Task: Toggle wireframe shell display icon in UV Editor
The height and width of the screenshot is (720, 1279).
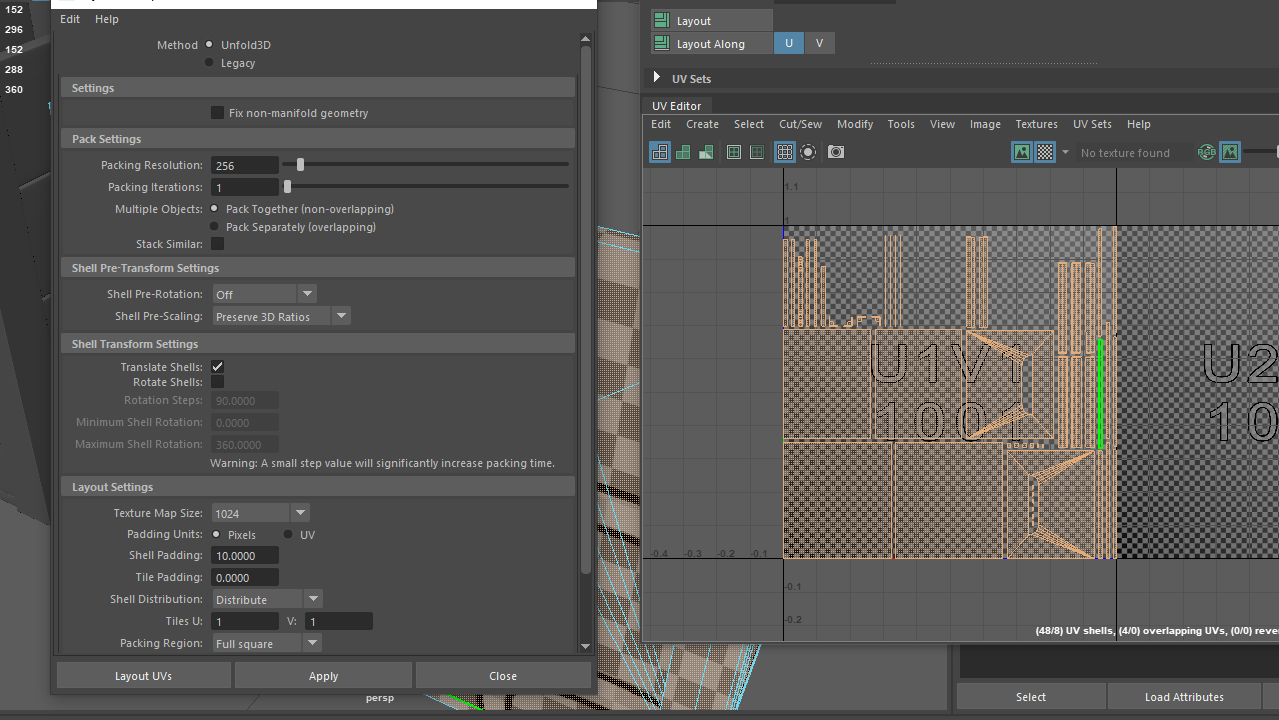Action: click(660, 152)
